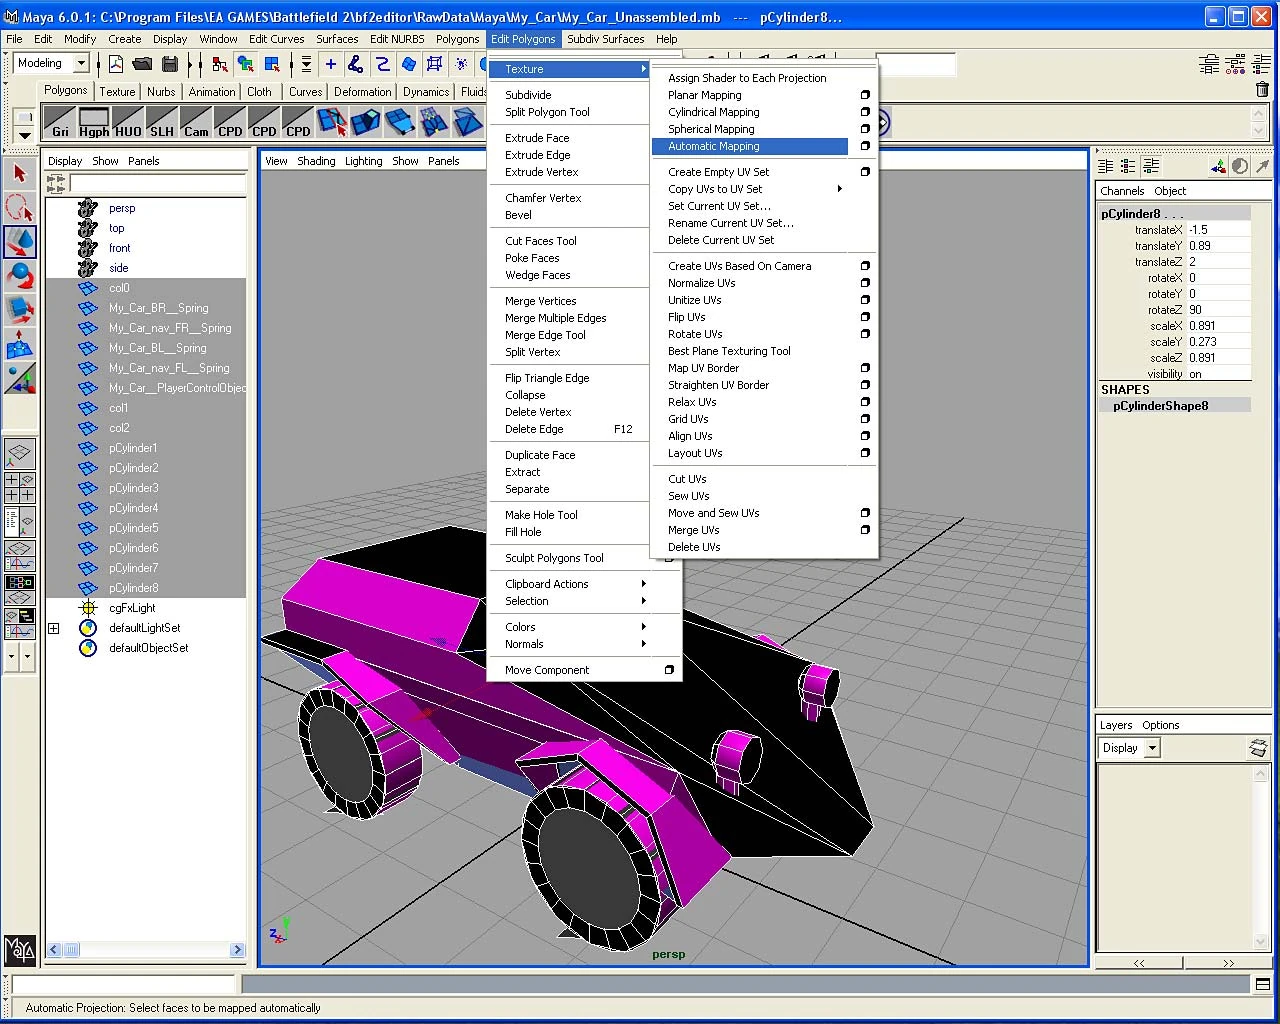Click the shelf trash can icon
The height and width of the screenshot is (1024, 1280).
pos(1262,90)
